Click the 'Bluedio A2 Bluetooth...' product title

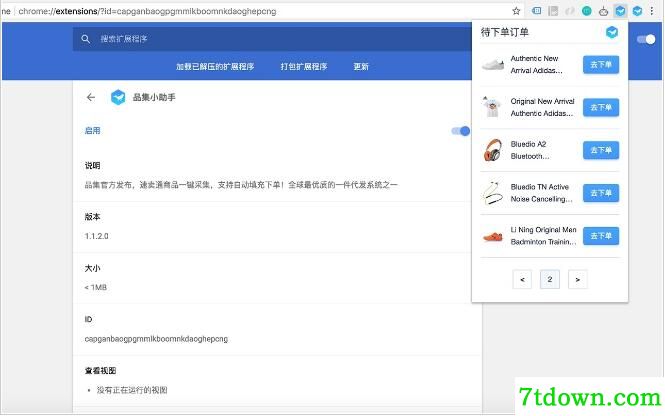[530, 150]
